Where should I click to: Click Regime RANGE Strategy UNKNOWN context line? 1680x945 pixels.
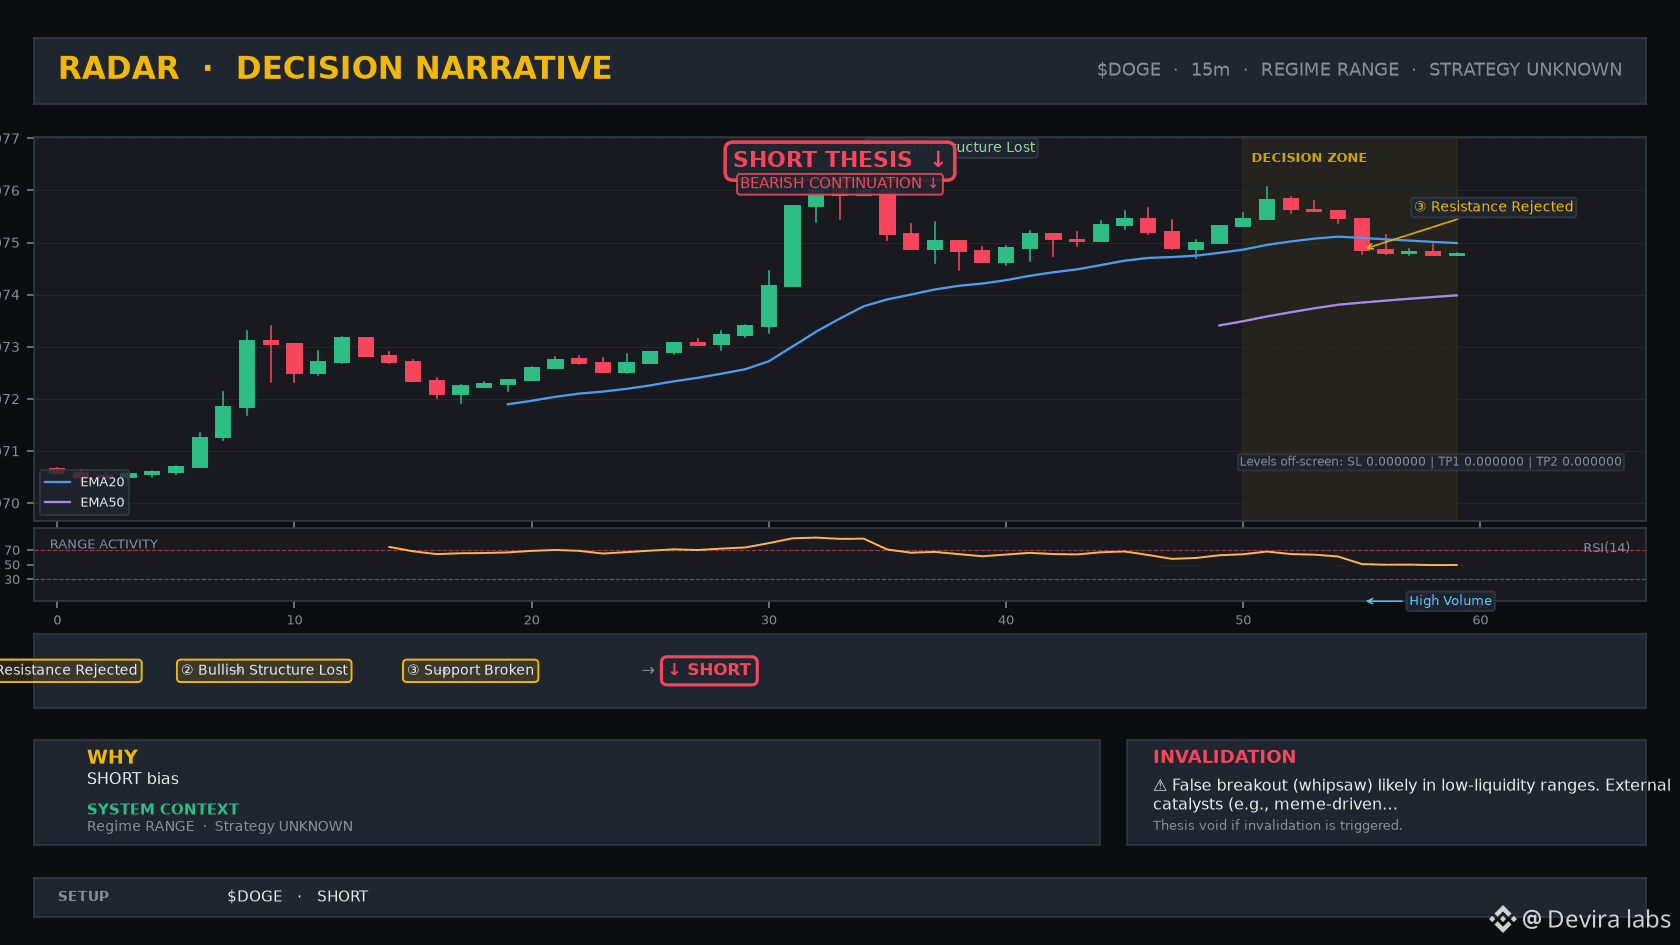[220, 827]
